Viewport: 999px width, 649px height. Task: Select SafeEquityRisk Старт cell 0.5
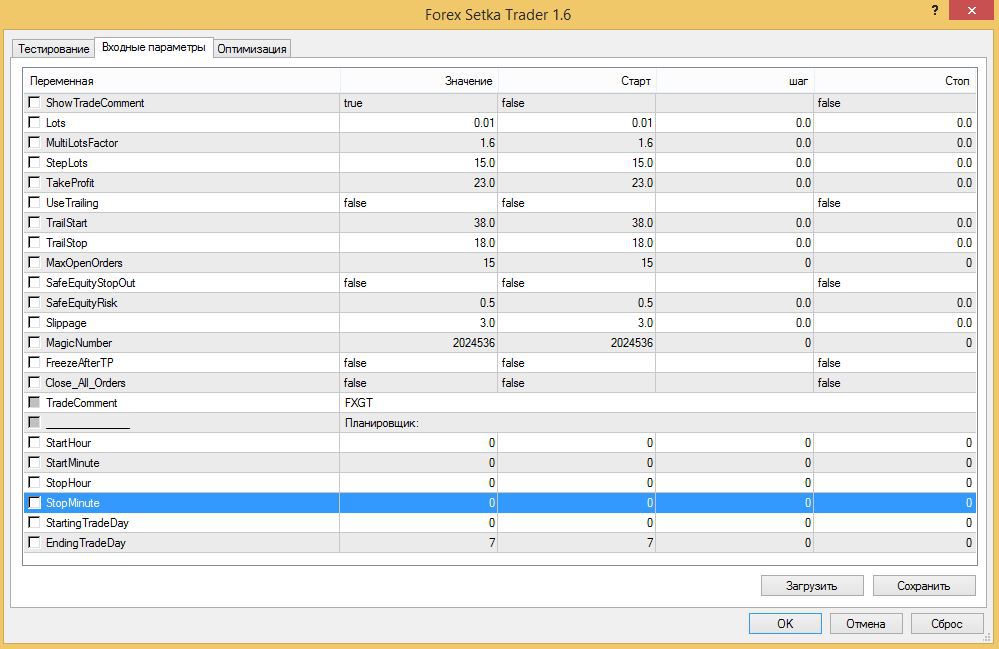[577, 303]
